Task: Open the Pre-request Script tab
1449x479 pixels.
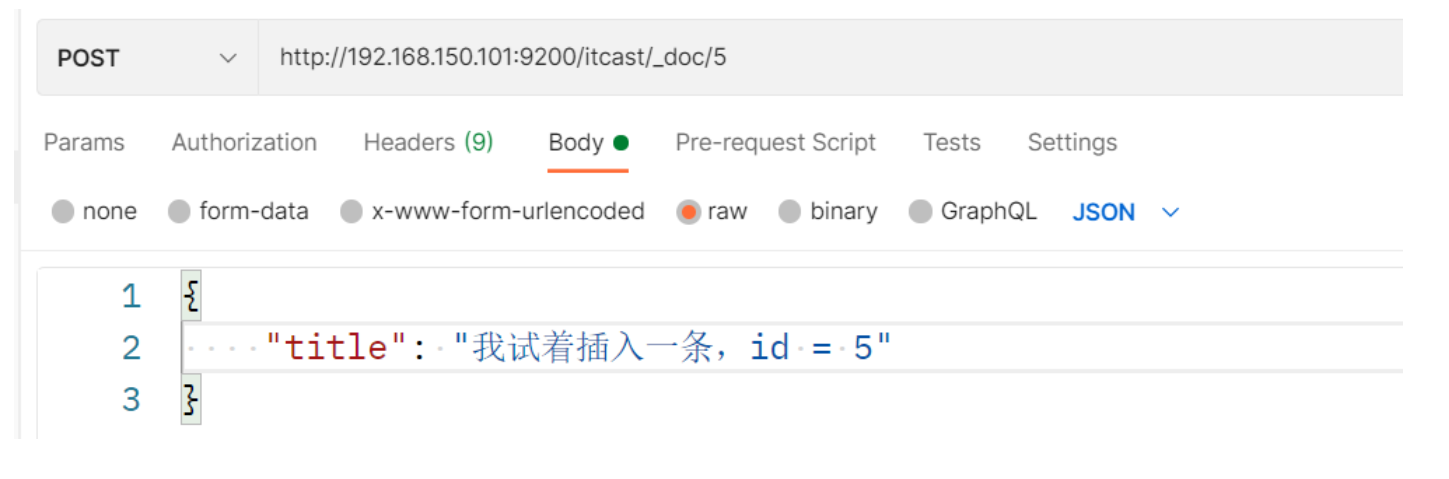Action: [x=775, y=143]
